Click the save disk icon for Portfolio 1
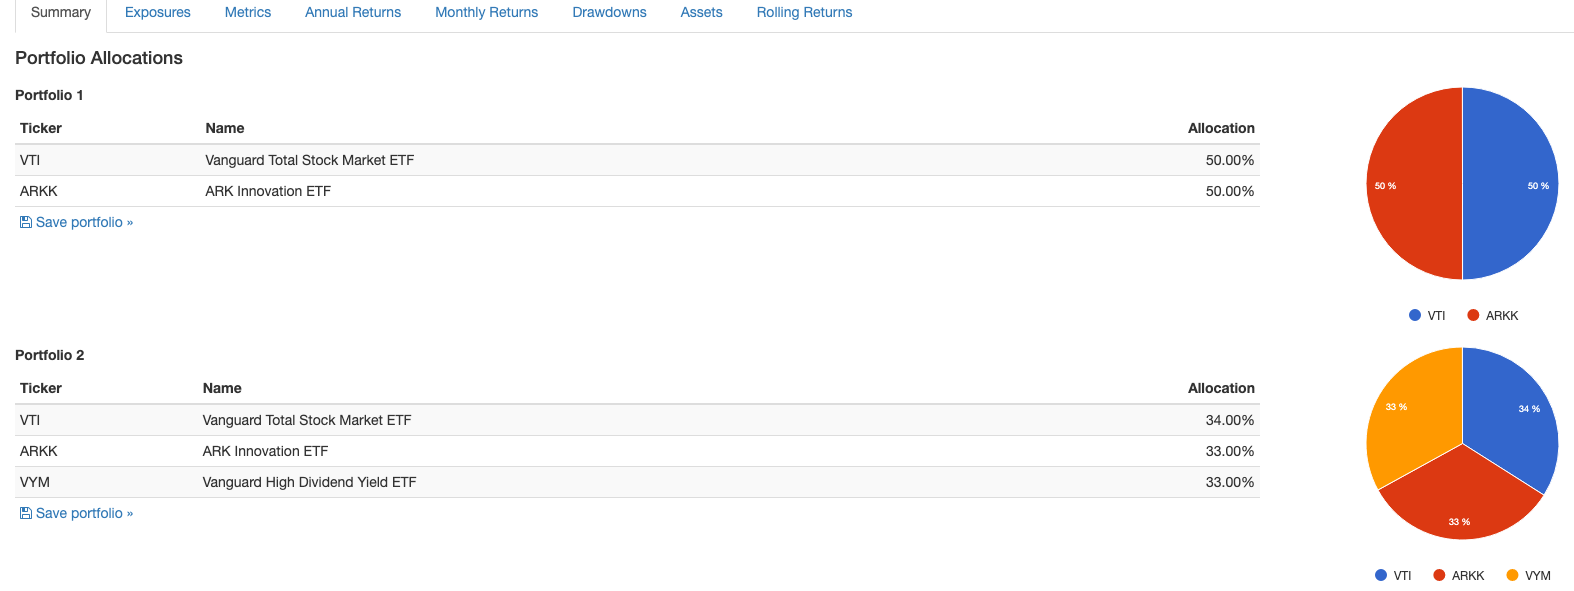Image resolution: width=1574 pixels, height=591 pixels. [x=26, y=222]
